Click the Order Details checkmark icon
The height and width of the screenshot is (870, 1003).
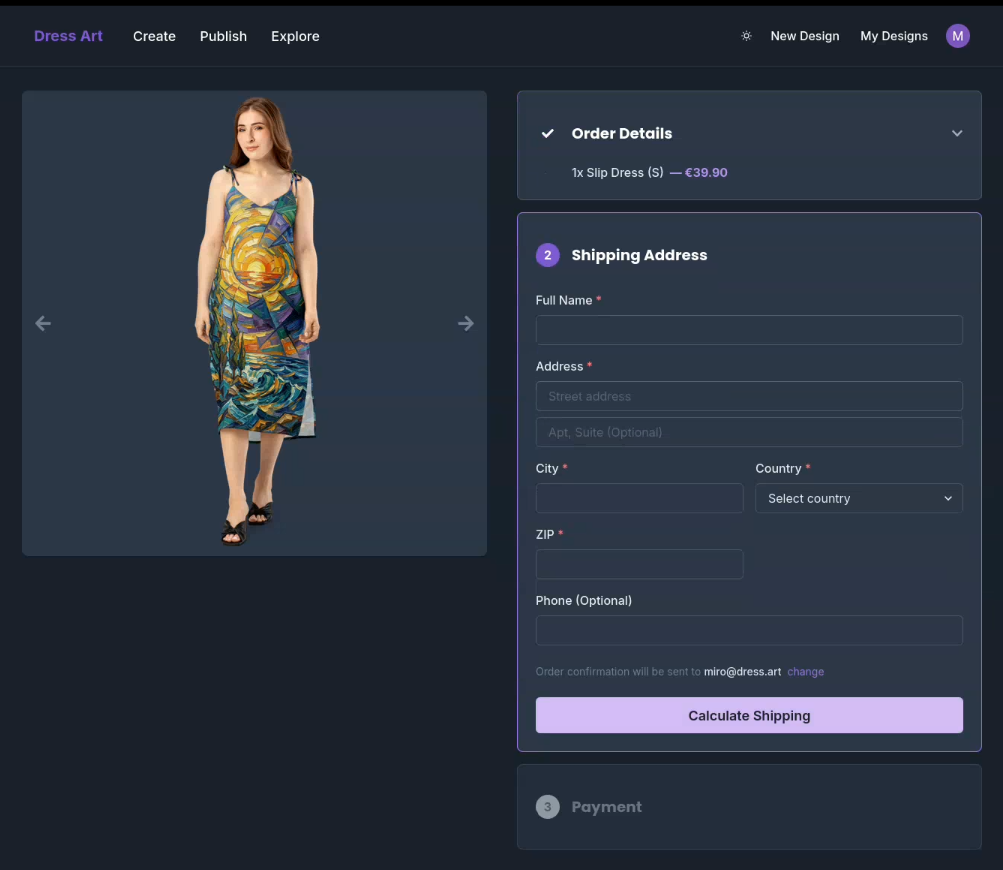(x=547, y=132)
